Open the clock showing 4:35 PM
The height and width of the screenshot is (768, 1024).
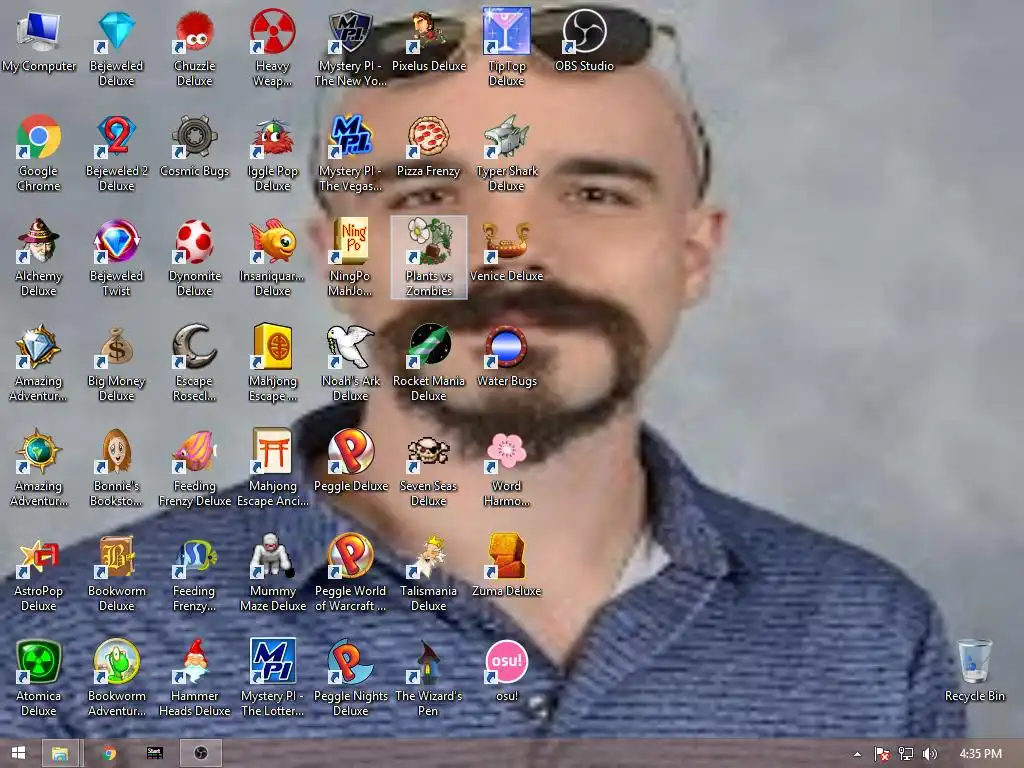click(x=980, y=754)
